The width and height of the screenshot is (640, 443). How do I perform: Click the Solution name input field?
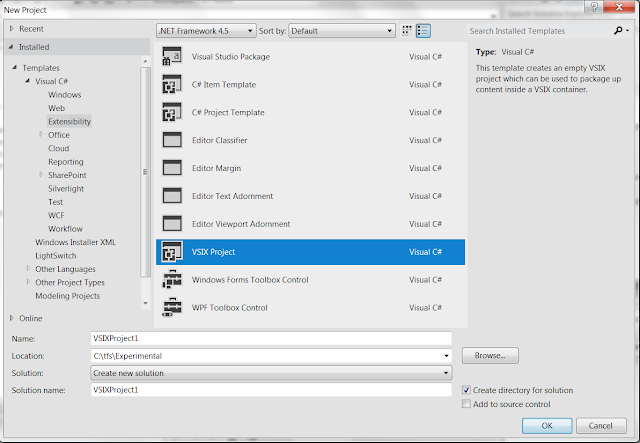(271, 390)
